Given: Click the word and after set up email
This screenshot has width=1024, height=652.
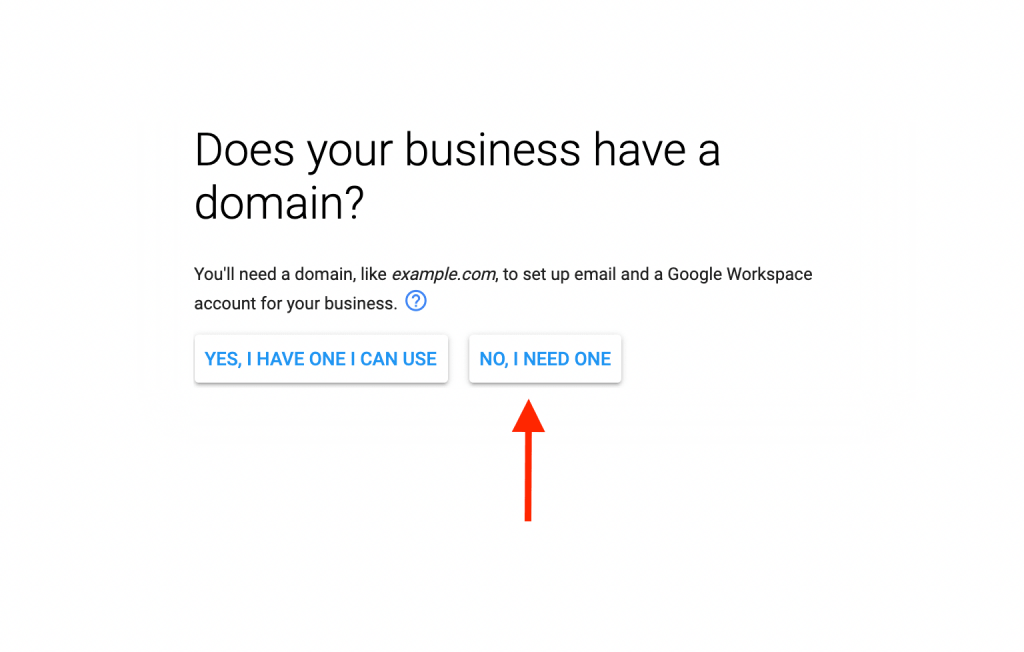Looking at the screenshot, I should 635,274.
